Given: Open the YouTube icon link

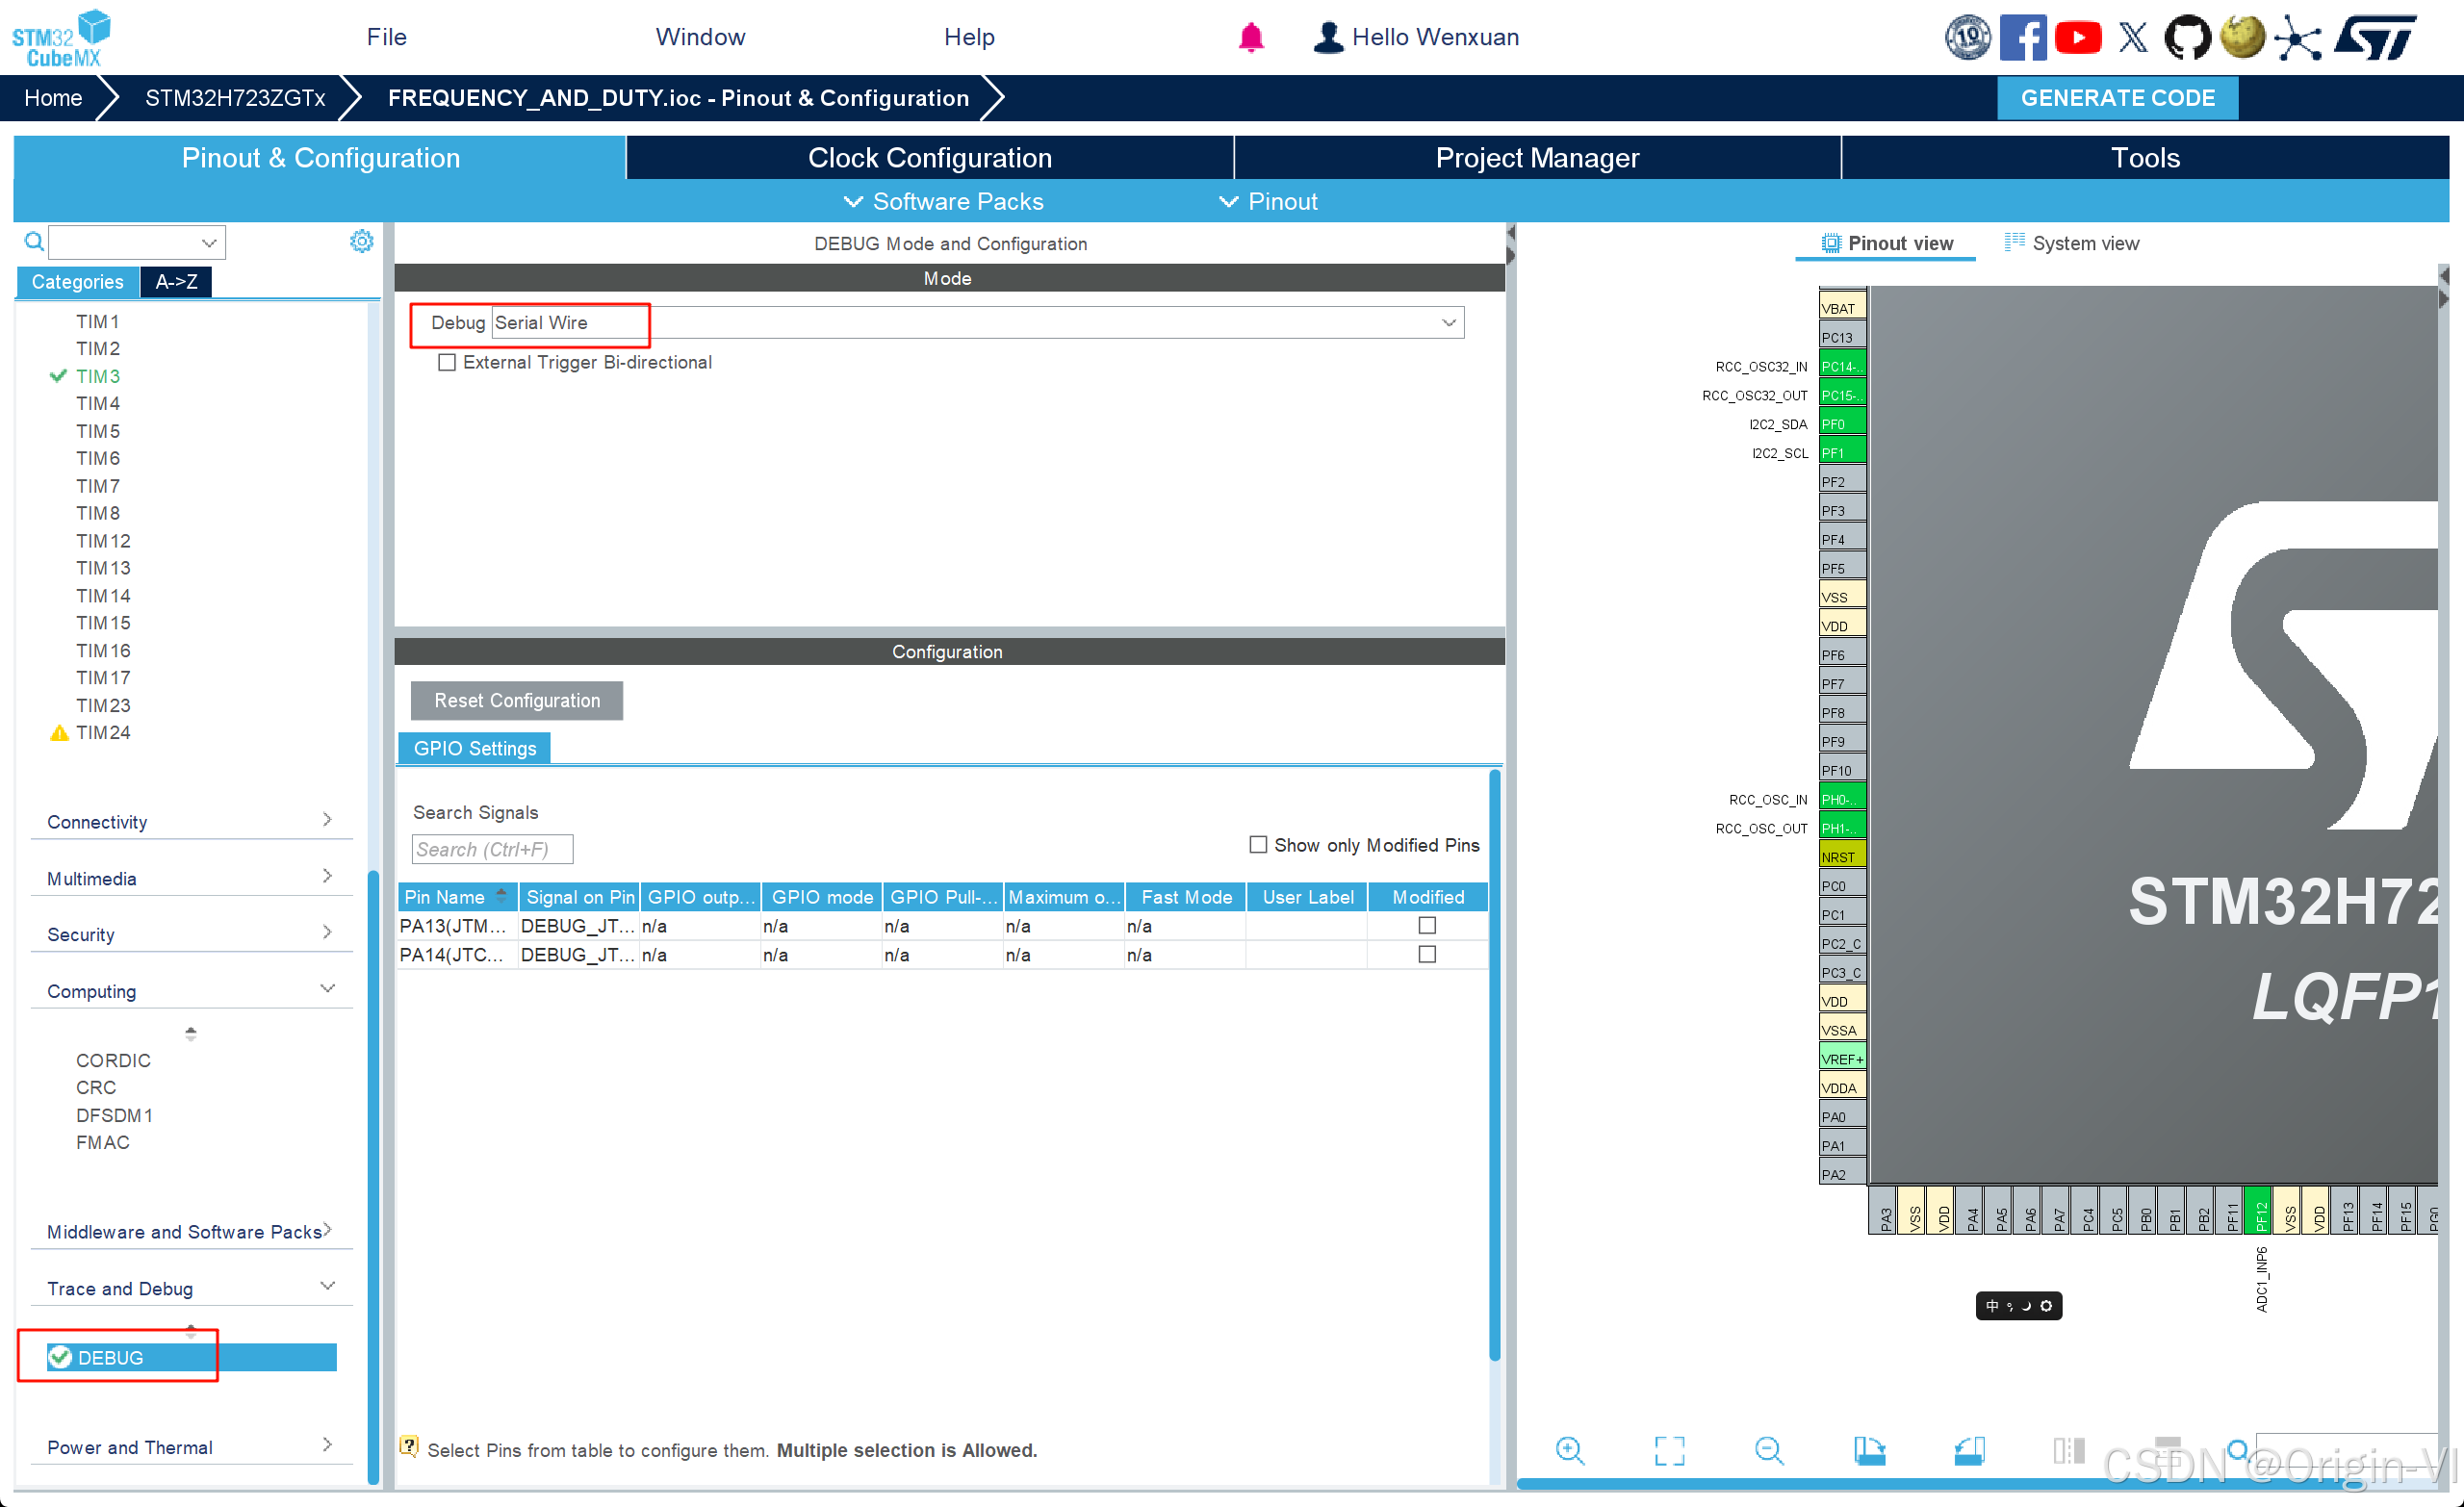Looking at the screenshot, I should point(2078,38).
